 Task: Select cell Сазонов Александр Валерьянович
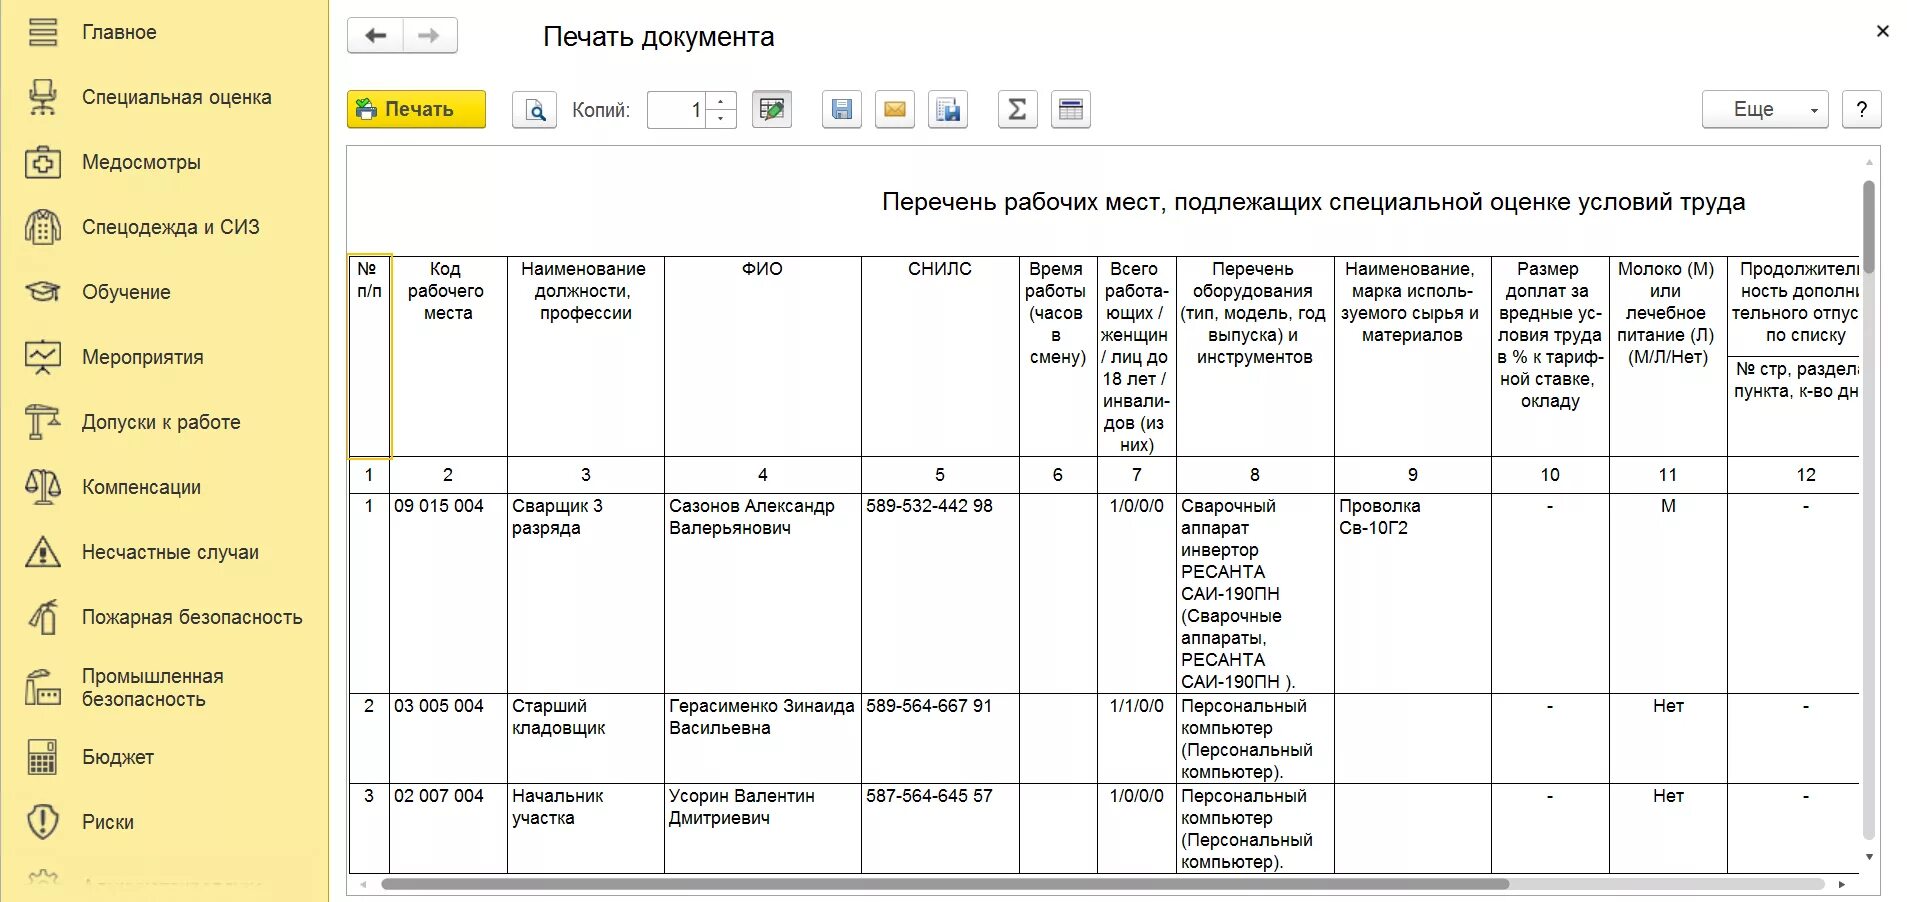(762, 593)
